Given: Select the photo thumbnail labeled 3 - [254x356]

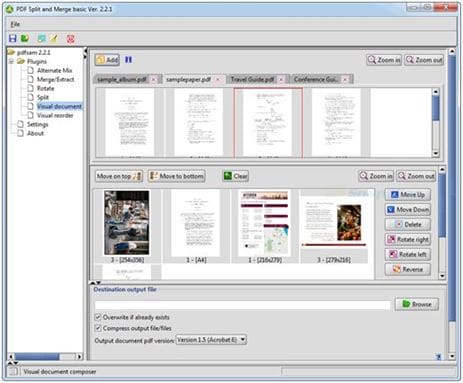Looking at the screenshot, I should pyautogui.click(x=127, y=223).
